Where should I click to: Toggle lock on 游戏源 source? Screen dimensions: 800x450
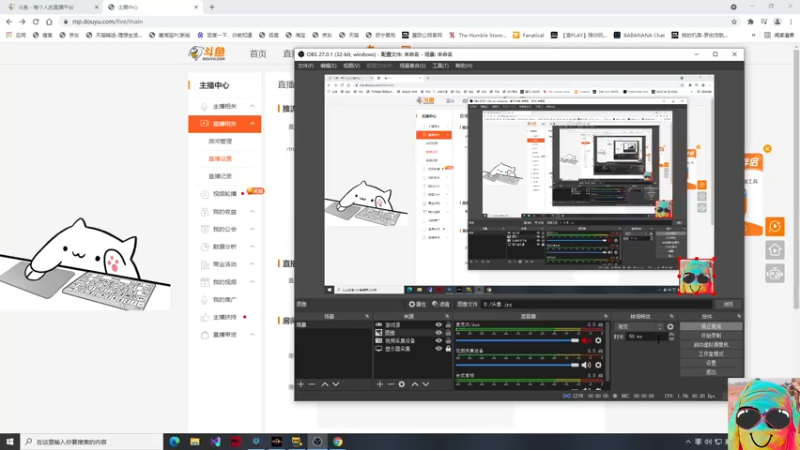click(x=448, y=324)
